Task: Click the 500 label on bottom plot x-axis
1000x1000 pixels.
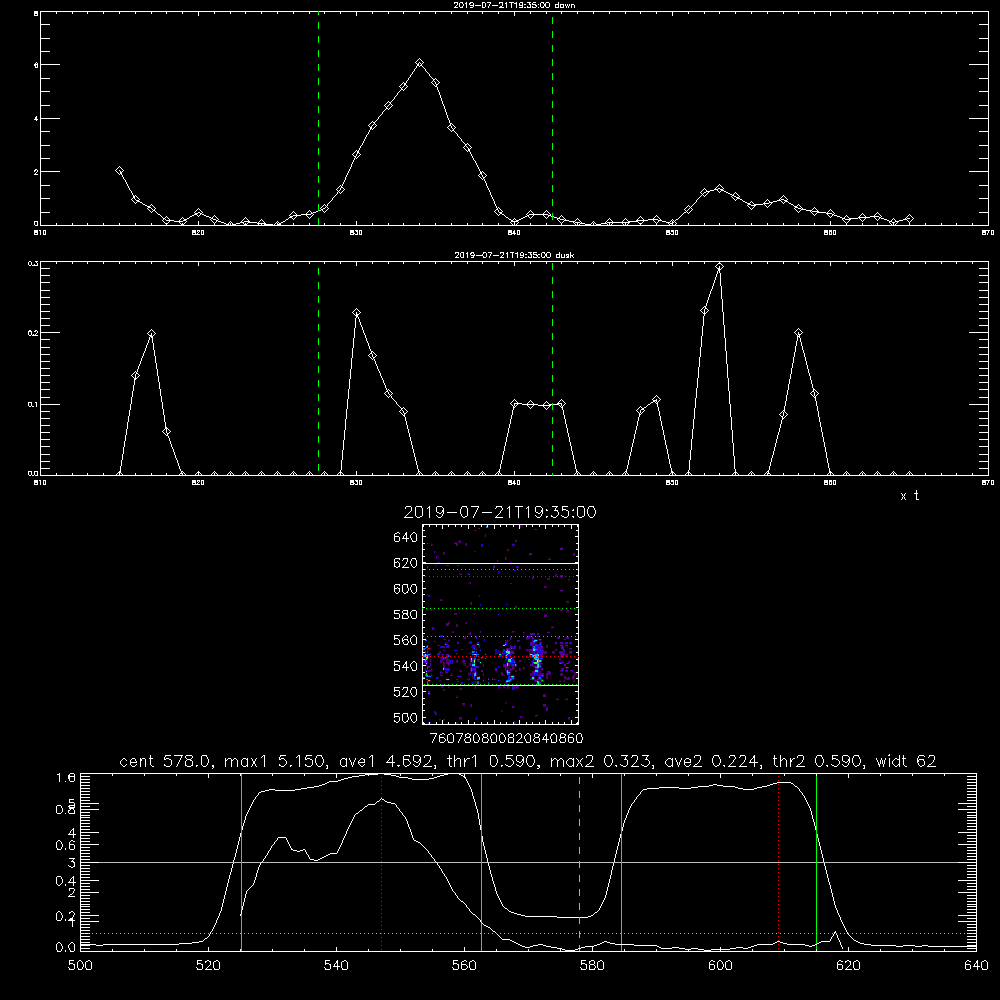Action: 80,966
